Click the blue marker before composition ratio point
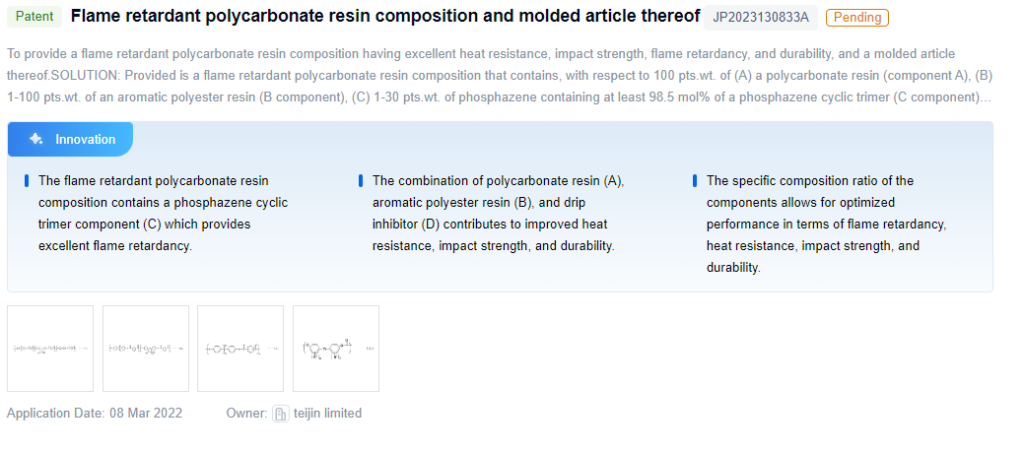1024x452 pixels. [694, 181]
